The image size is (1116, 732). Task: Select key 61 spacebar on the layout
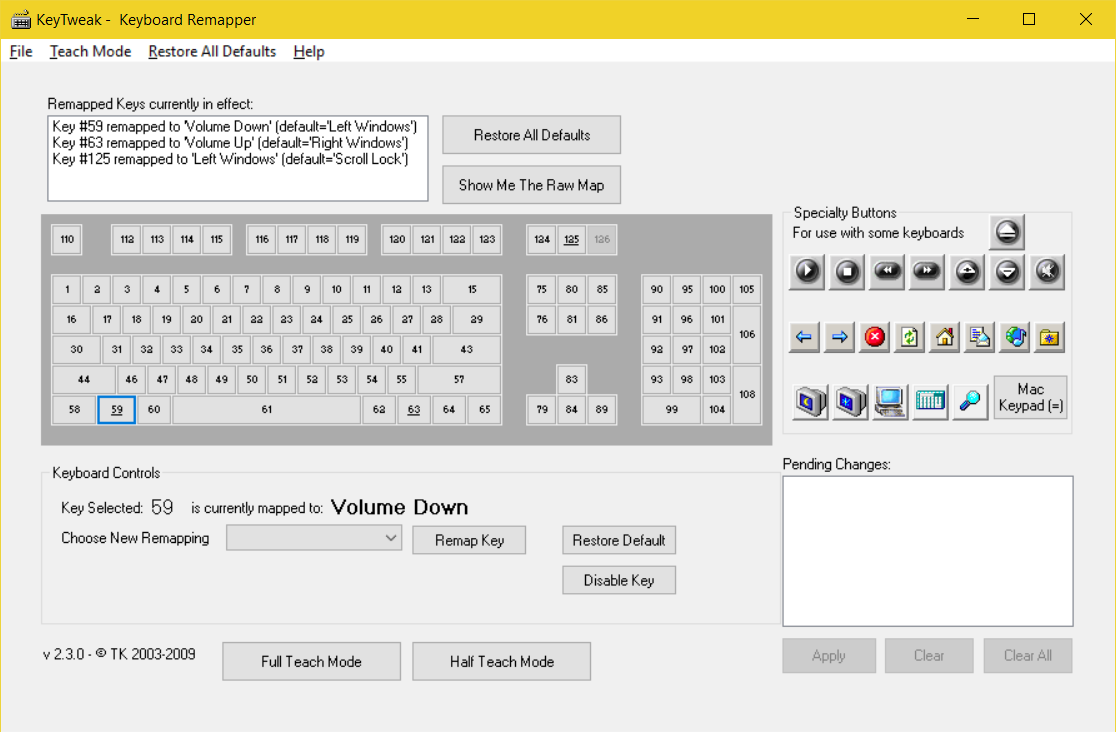coord(266,409)
